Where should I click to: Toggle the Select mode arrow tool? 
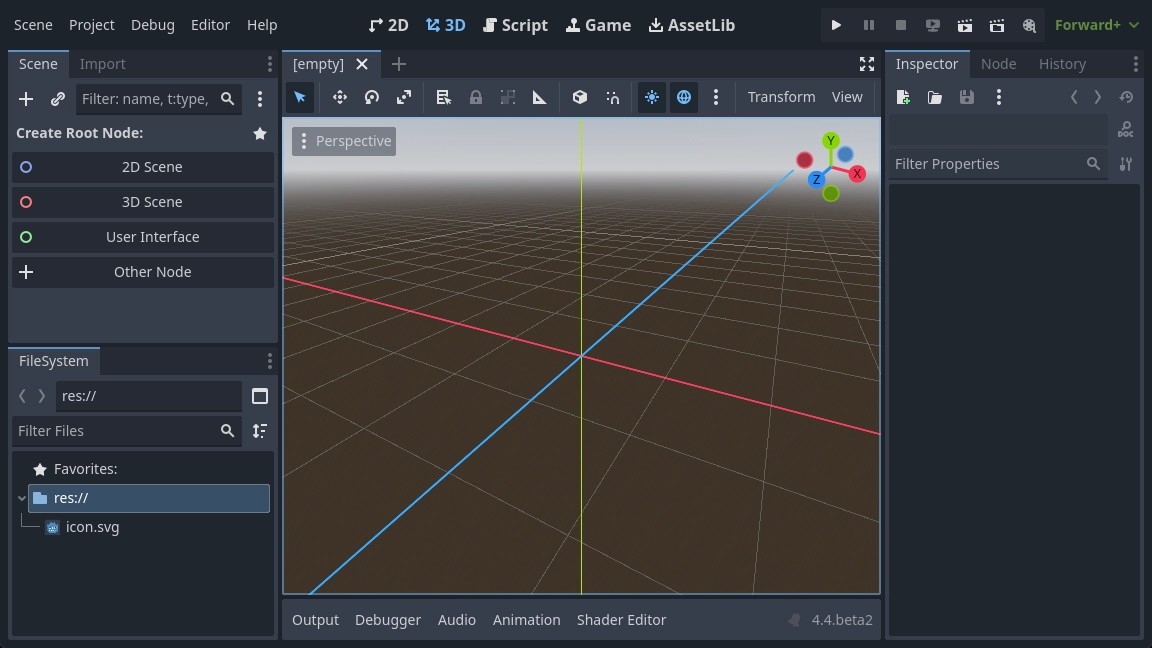300,97
